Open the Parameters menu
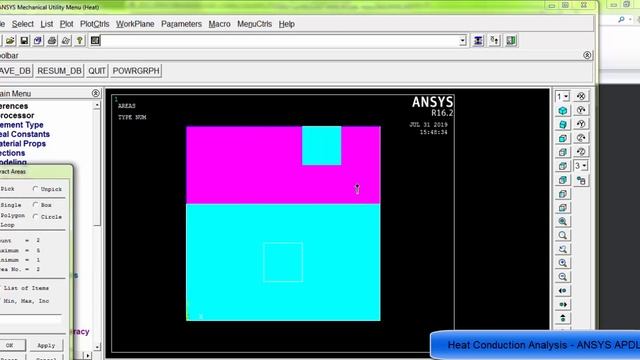This screenshot has height=360, width=640. (181, 24)
